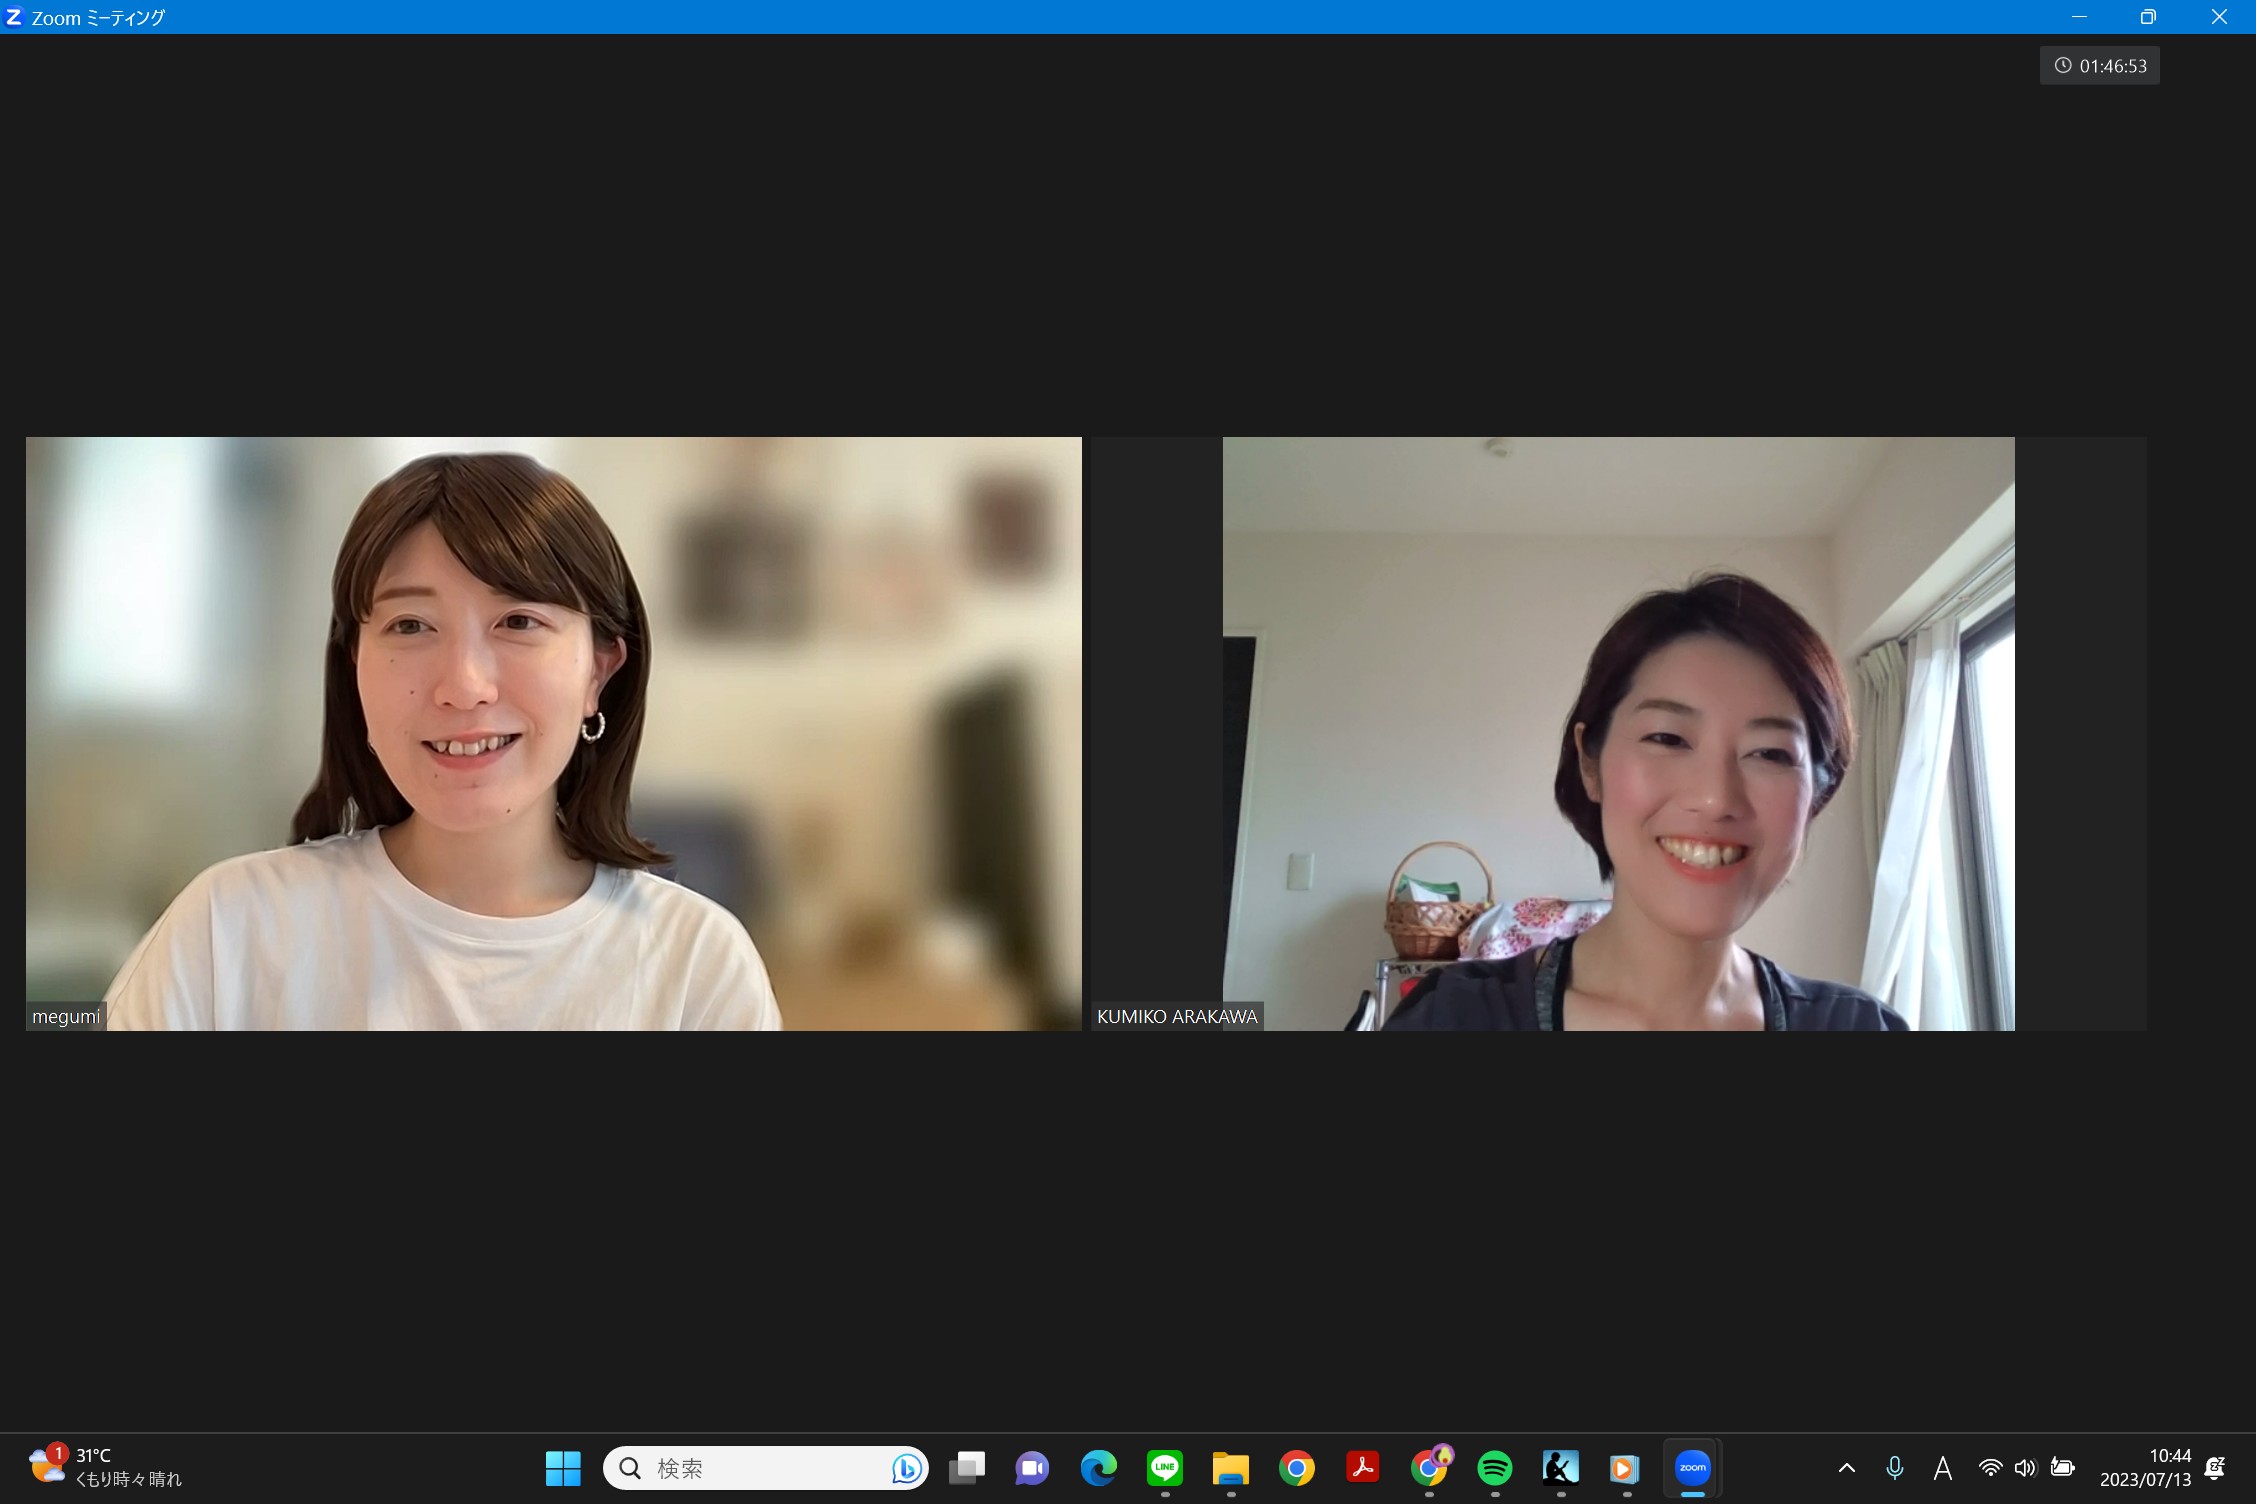Launch Microsoft Edge from the taskbar
Screen dimensions: 2256x1504
(1098, 1468)
